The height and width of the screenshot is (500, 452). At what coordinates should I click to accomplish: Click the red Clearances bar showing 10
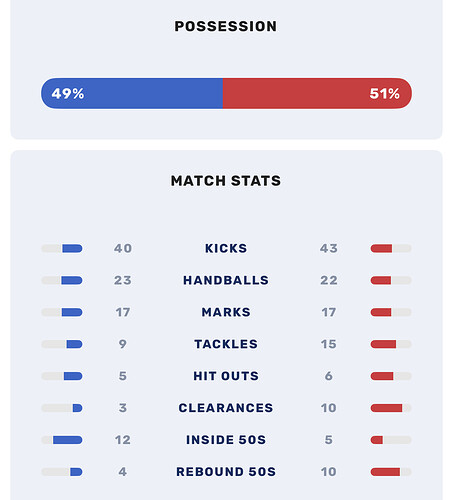[x=386, y=408]
